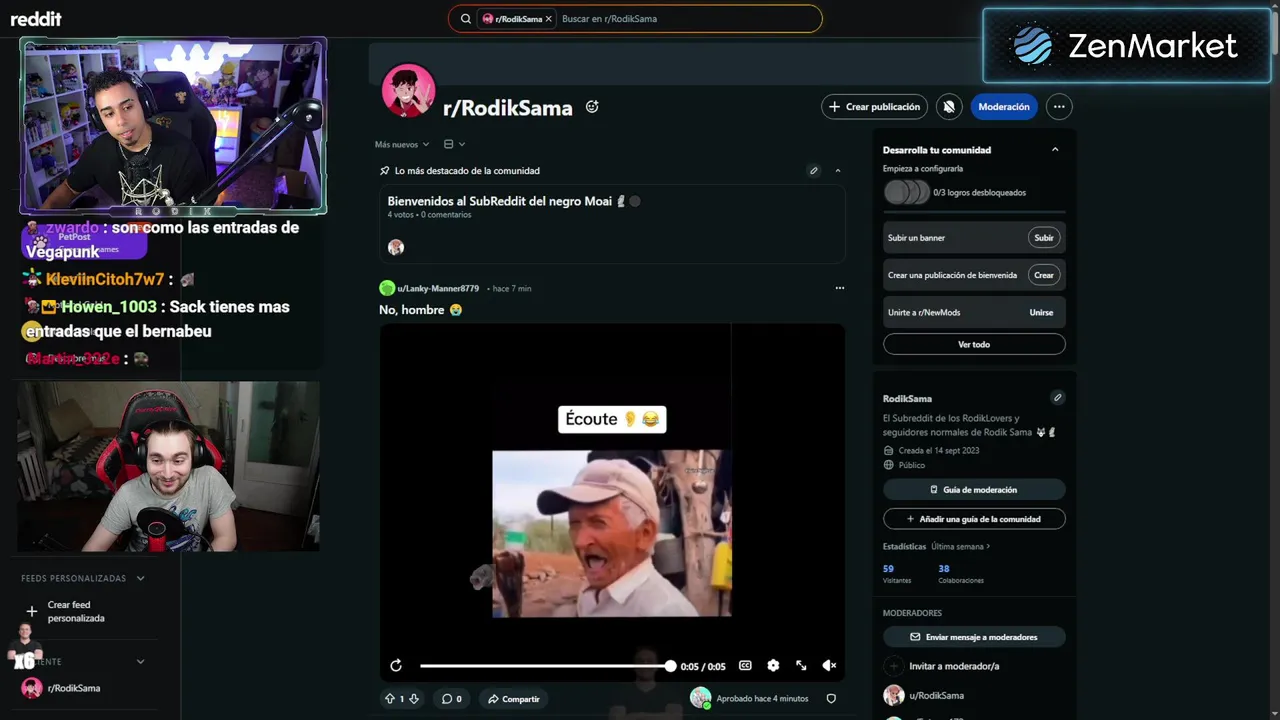
Task: Focus the Buscar en r/RodikSama search field
Action: (x=687, y=19)
